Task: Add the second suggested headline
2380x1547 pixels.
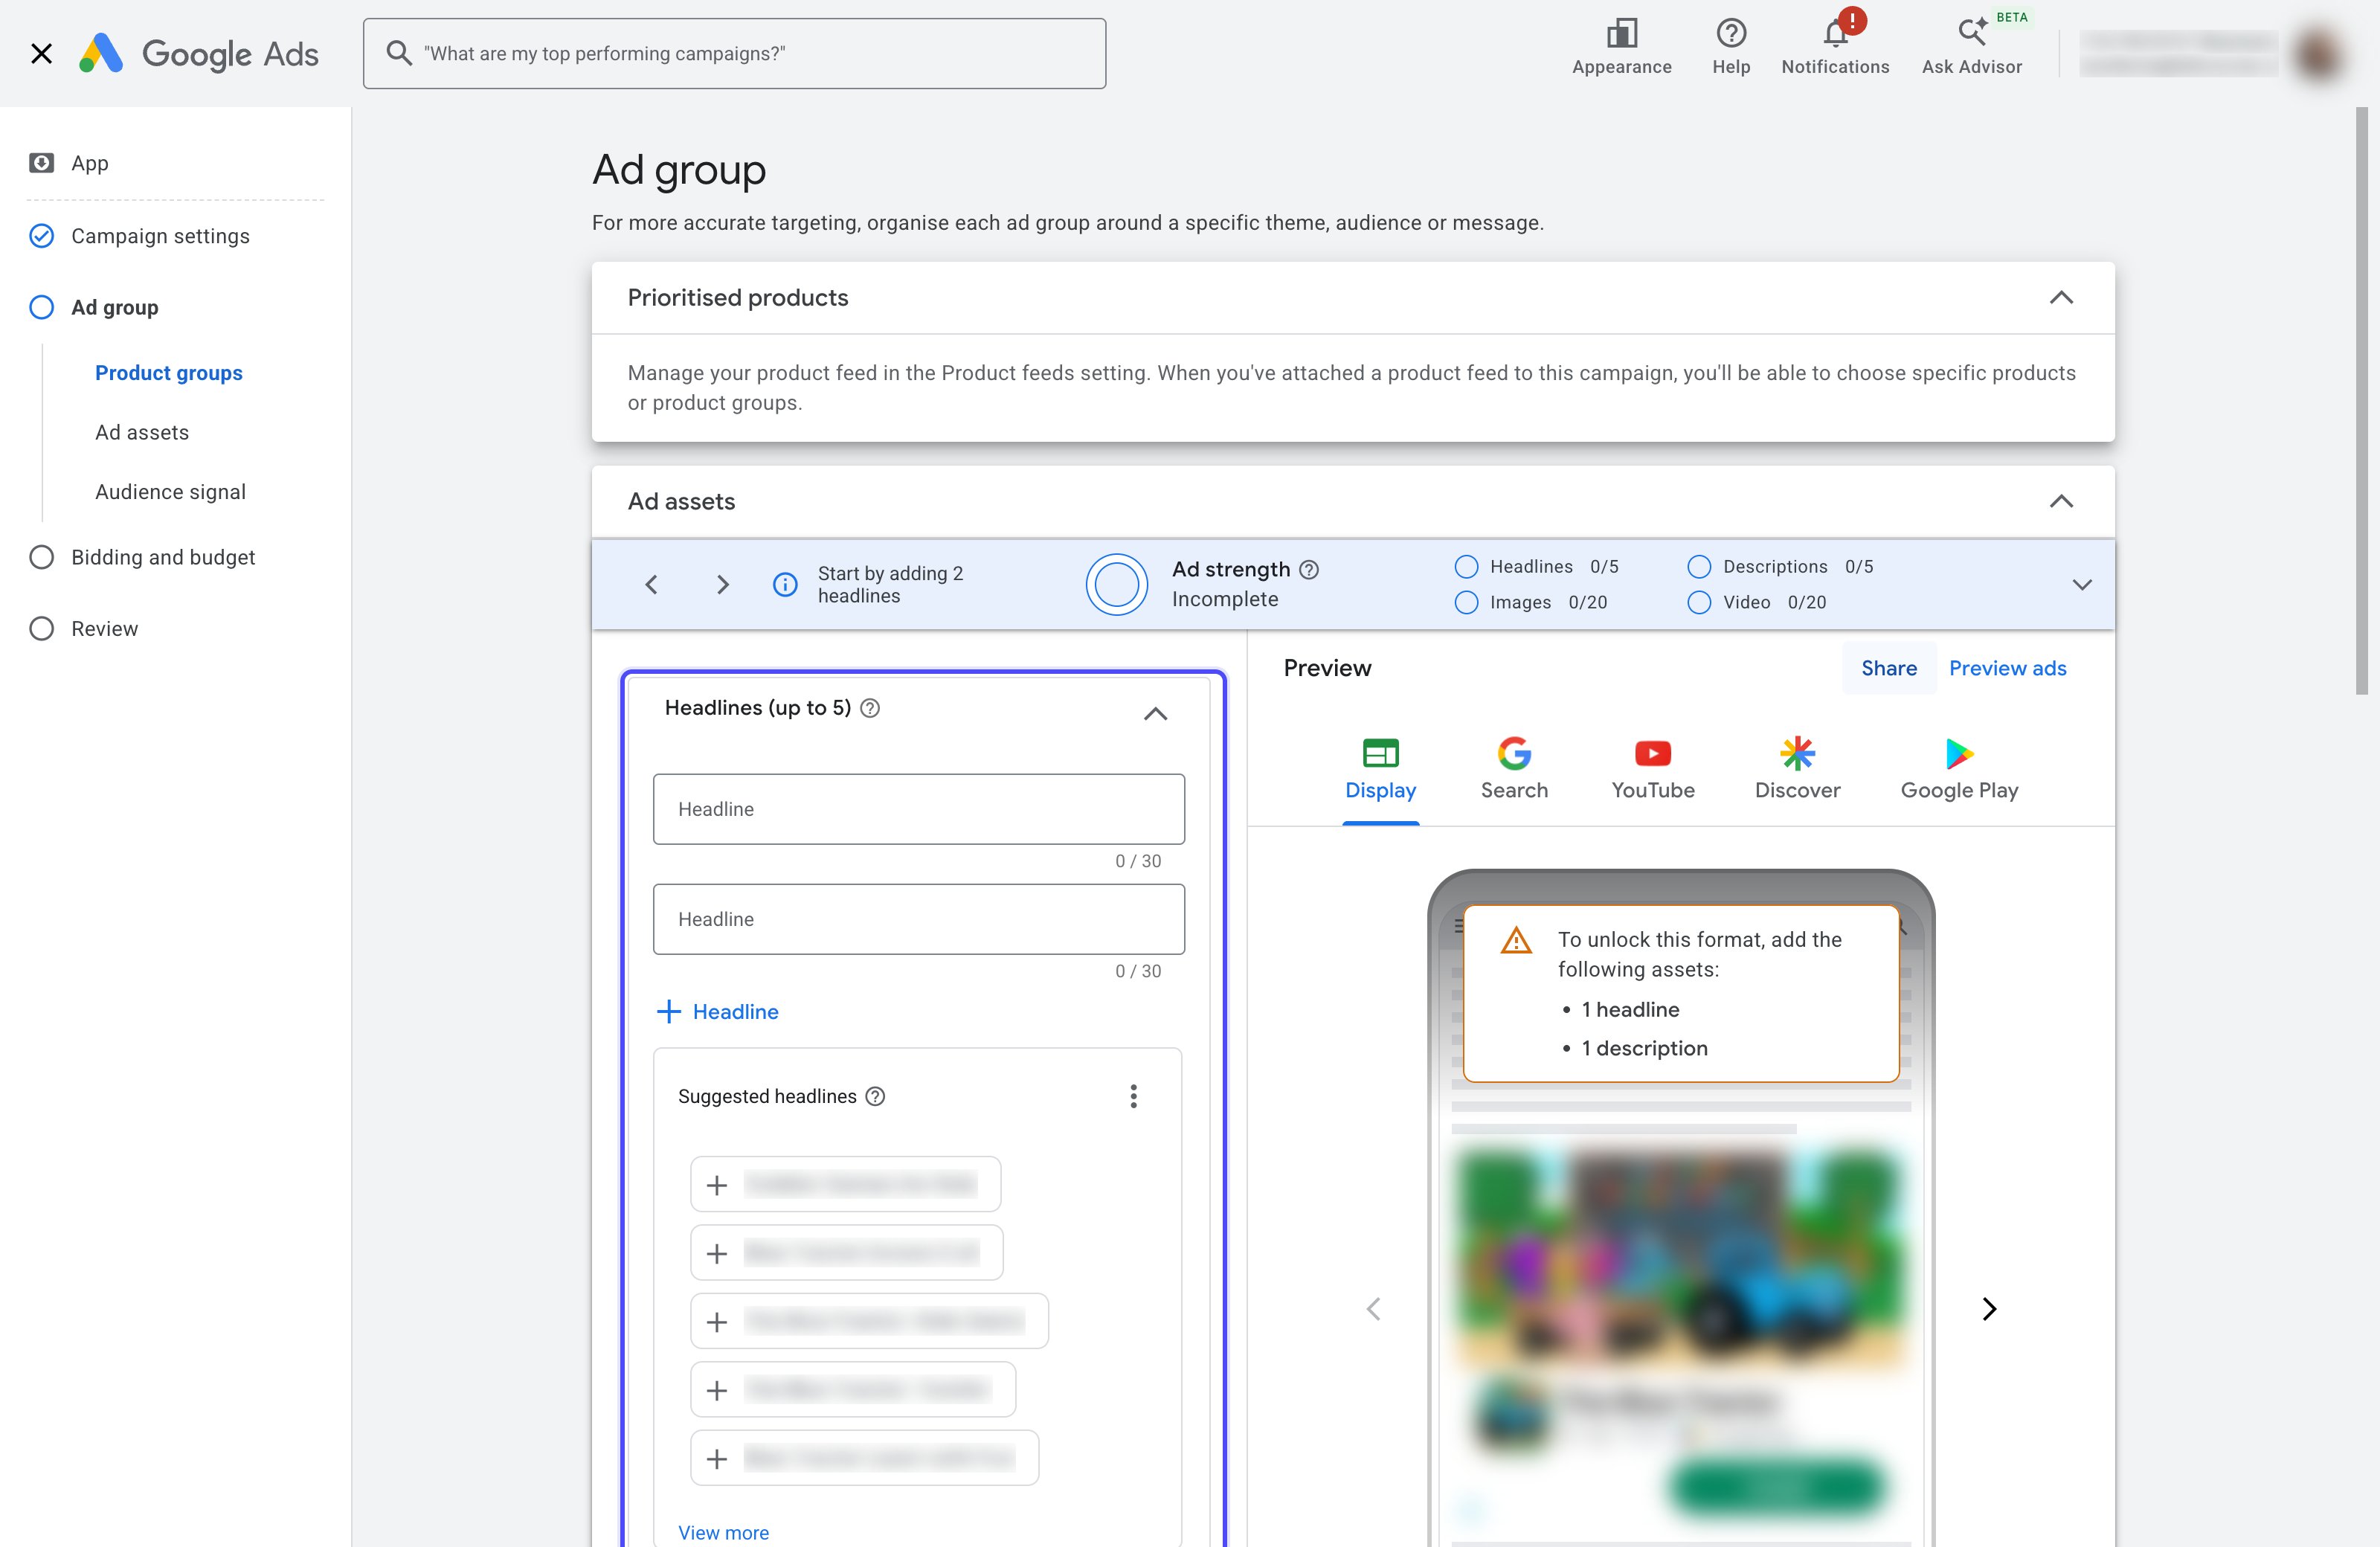Action: [846, 1253]
